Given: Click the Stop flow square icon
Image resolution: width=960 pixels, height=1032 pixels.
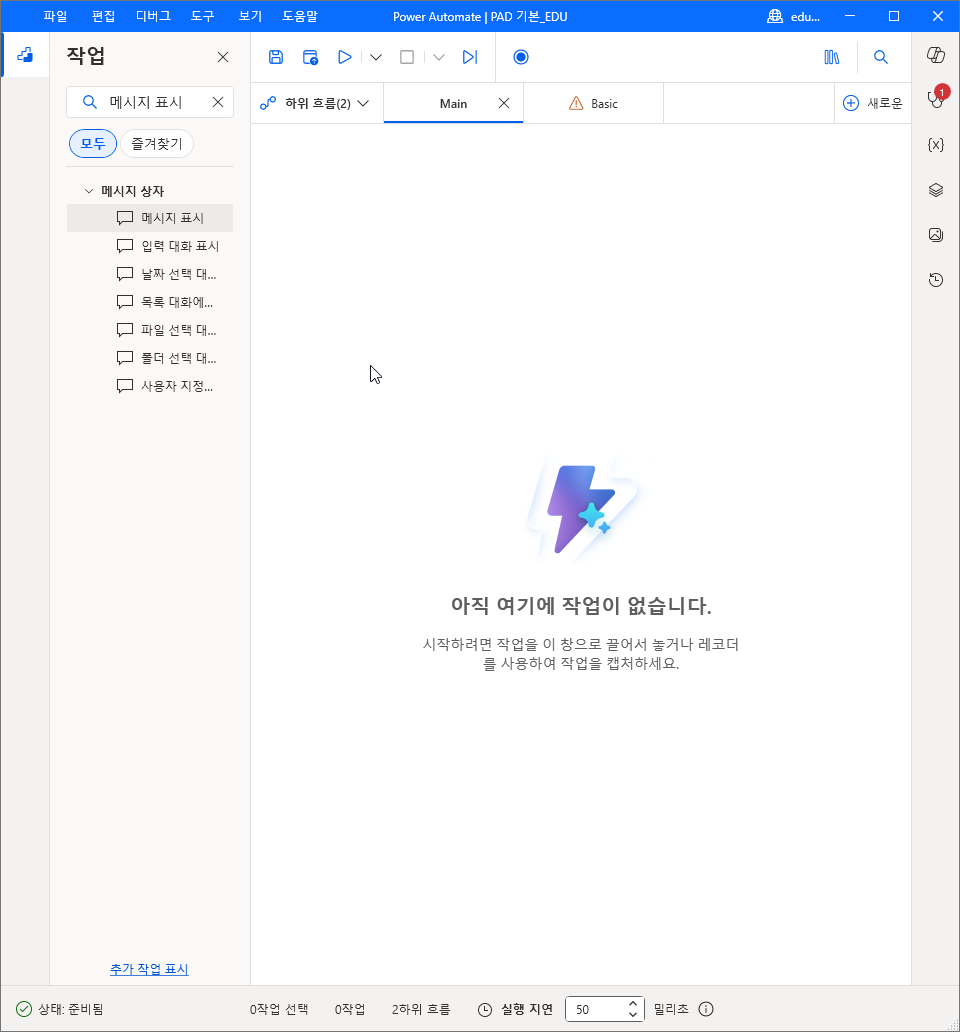Looking at the screenshot, I should click(x=407, y=57).
